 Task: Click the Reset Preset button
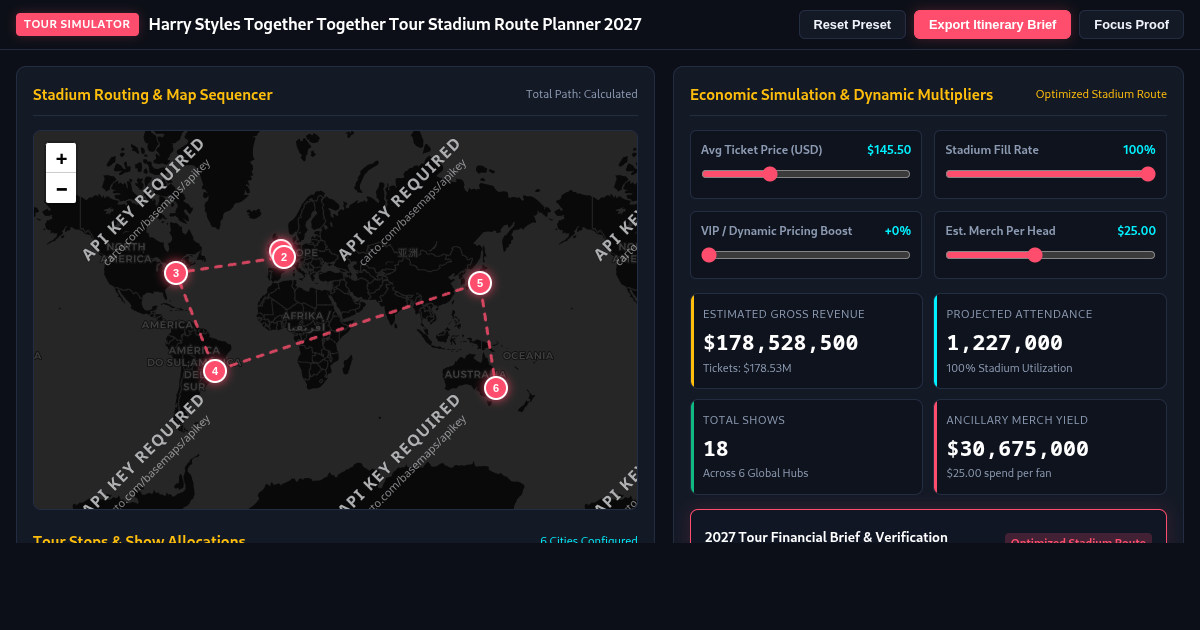pos(852,24)
